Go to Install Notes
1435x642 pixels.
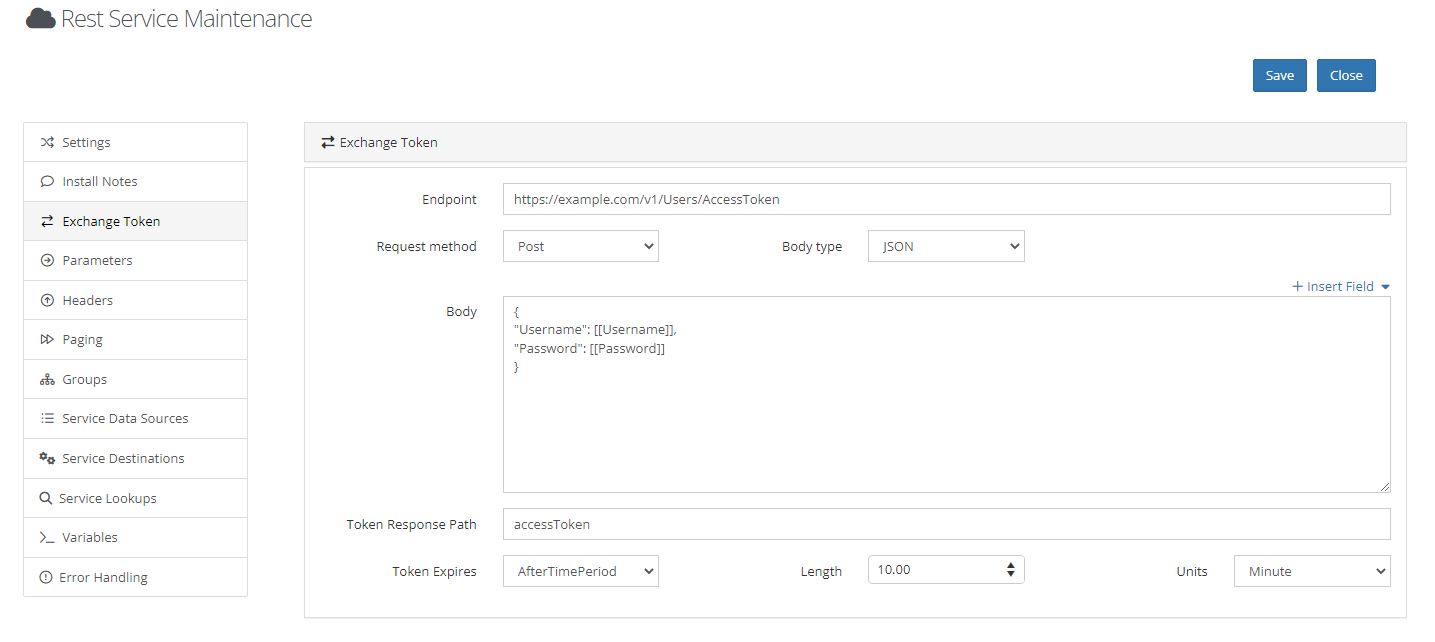tap(135, 181)
